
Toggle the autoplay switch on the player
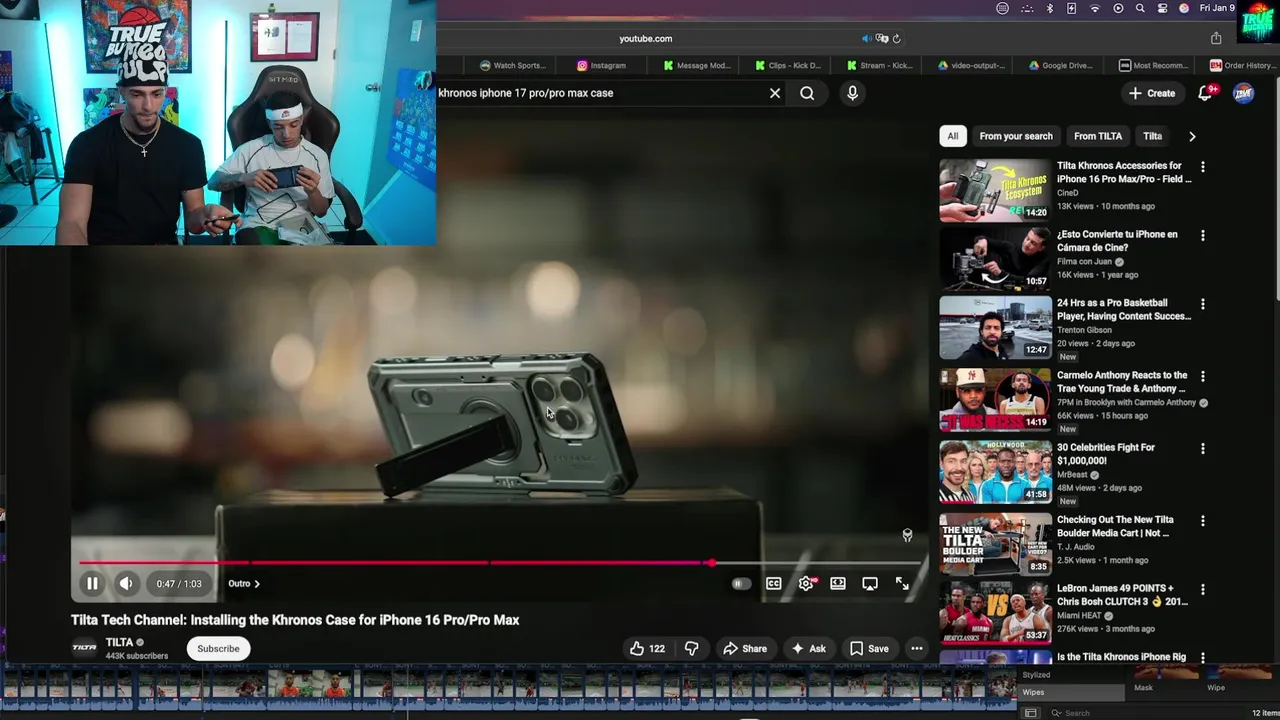[740, 584]
